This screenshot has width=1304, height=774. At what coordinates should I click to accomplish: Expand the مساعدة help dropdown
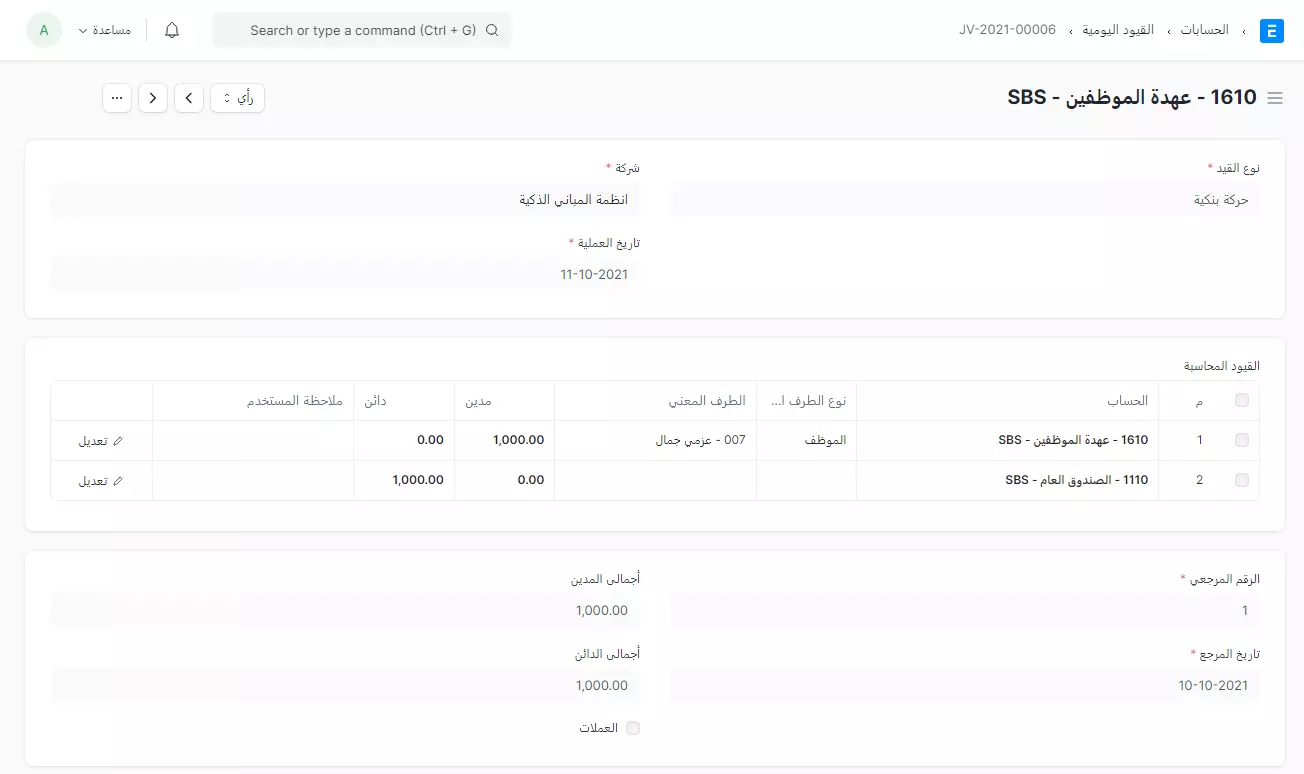tap(105, 30)
